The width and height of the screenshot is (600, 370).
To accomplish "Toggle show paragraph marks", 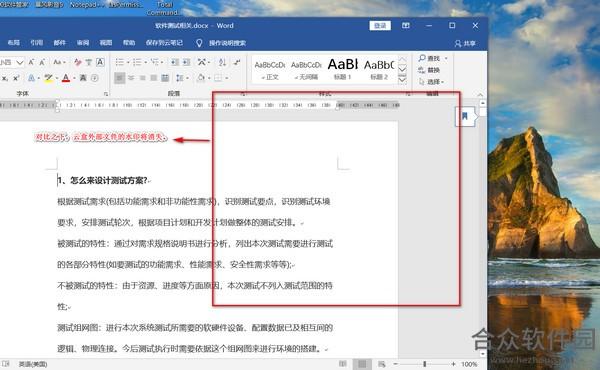I will point(237,62).
